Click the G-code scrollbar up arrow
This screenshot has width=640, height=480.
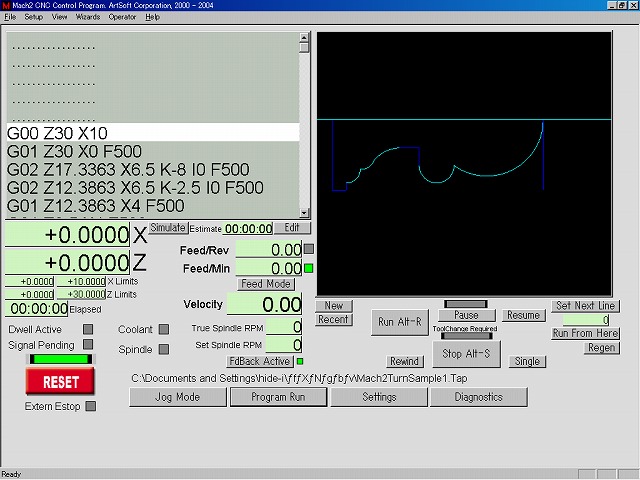click(304, 37)
